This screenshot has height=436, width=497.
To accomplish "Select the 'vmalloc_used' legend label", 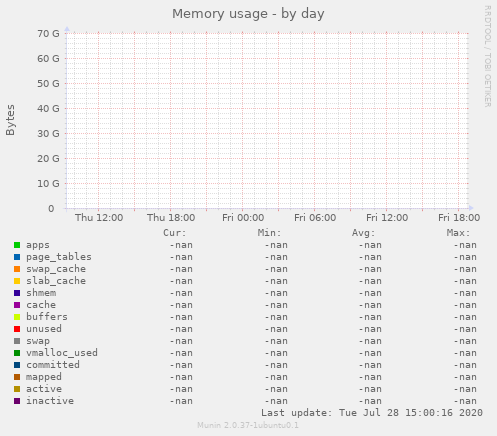I will (x=62, y=353).
